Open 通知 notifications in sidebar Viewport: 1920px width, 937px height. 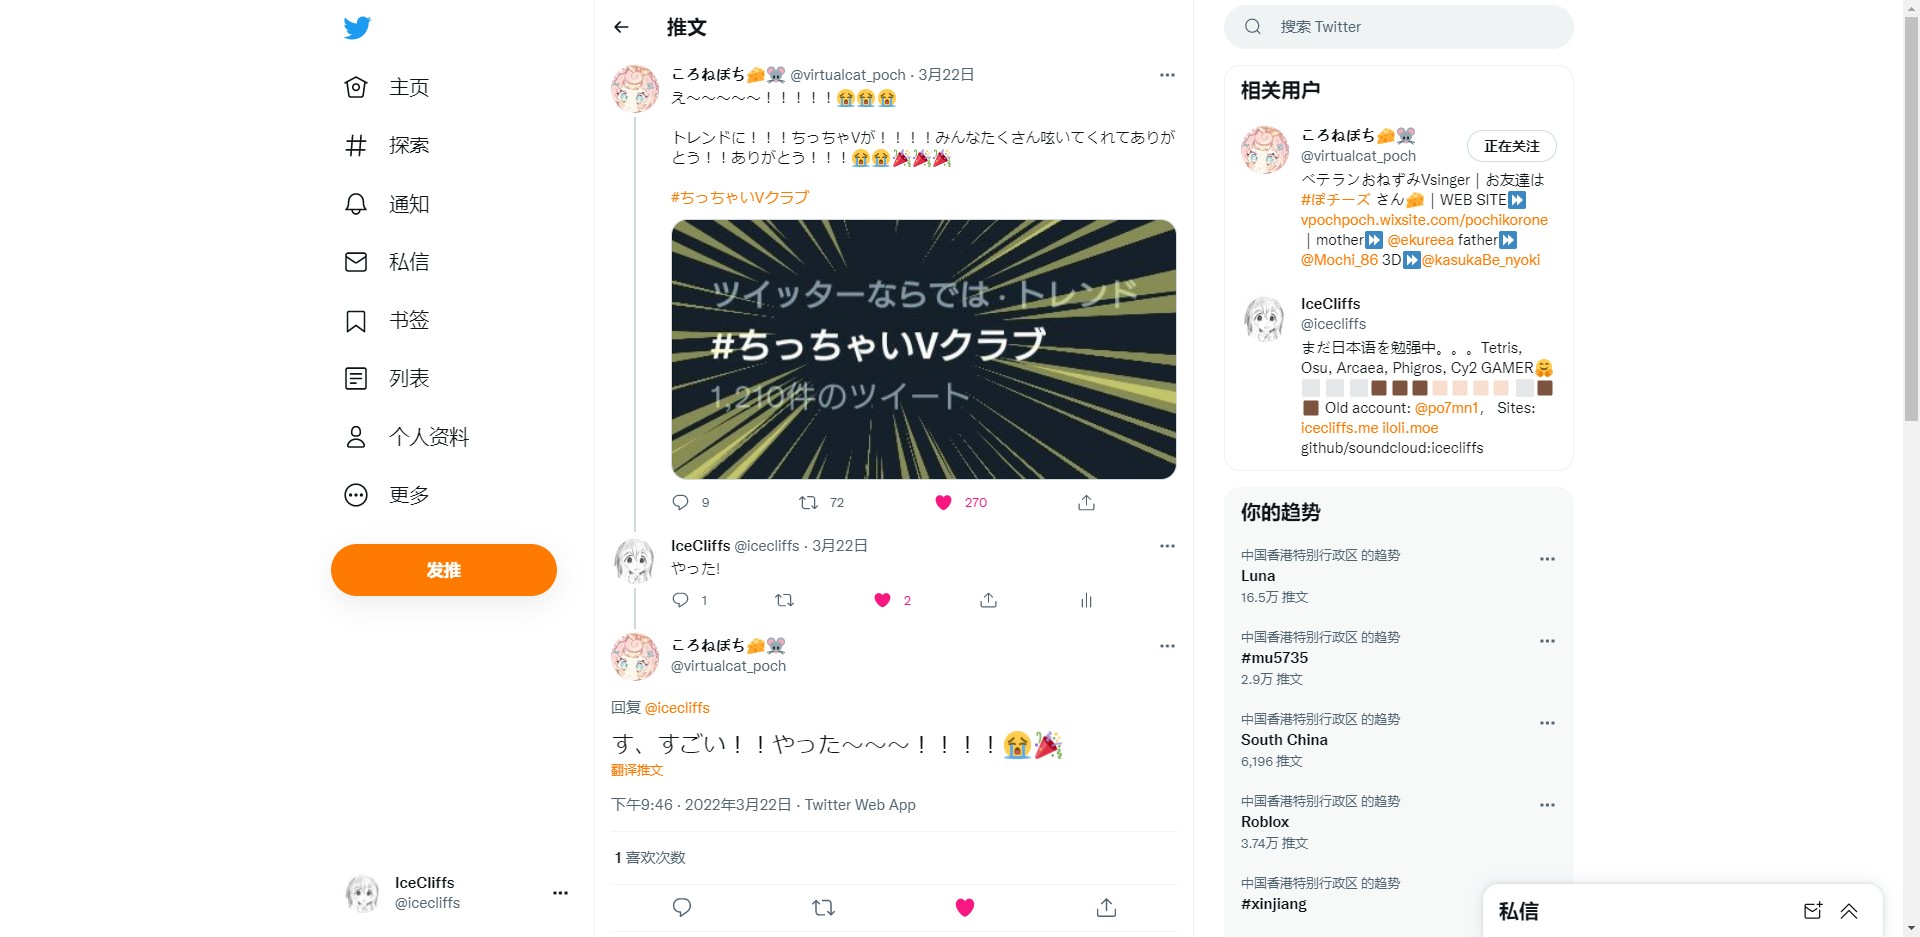[388, 204]
